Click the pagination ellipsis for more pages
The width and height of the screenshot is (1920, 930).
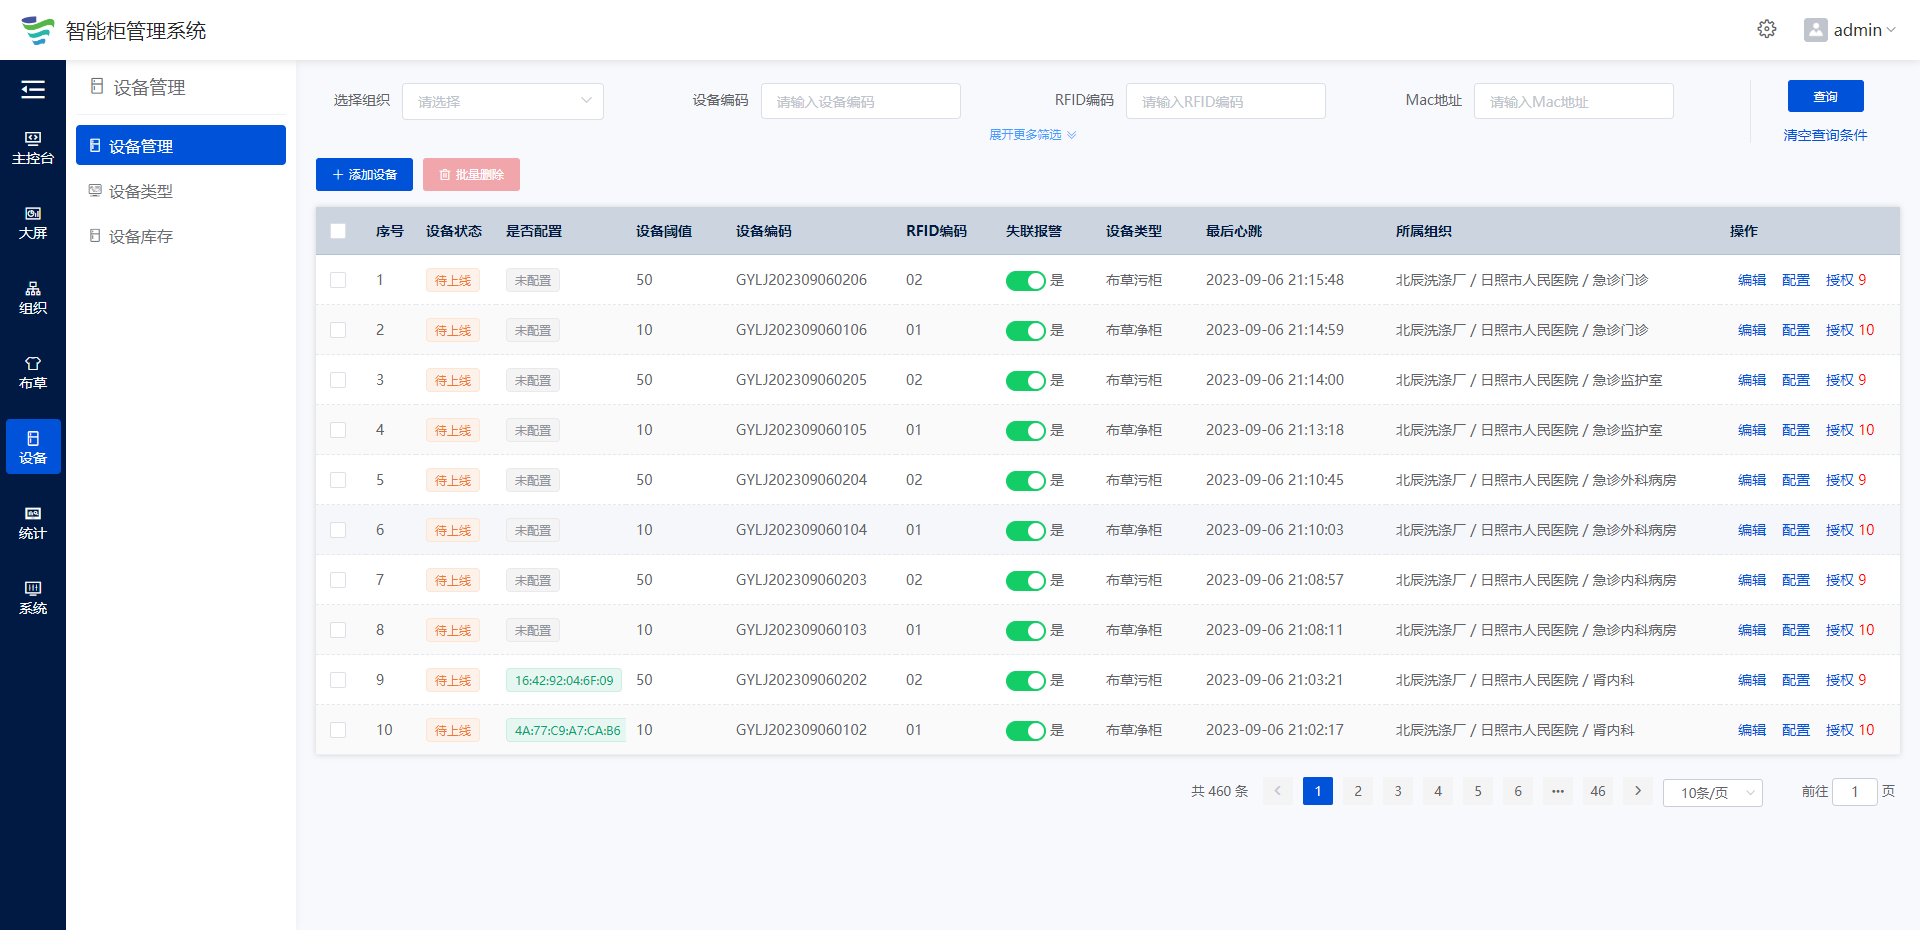(x=1558, y=791)
